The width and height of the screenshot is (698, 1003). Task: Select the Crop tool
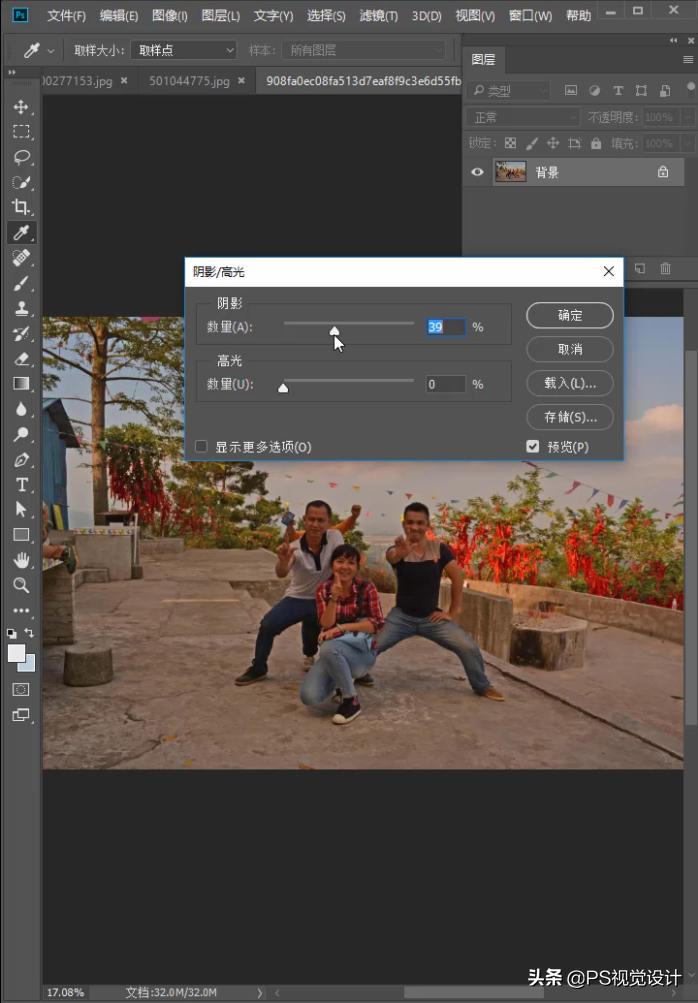(x=21, y=207)
